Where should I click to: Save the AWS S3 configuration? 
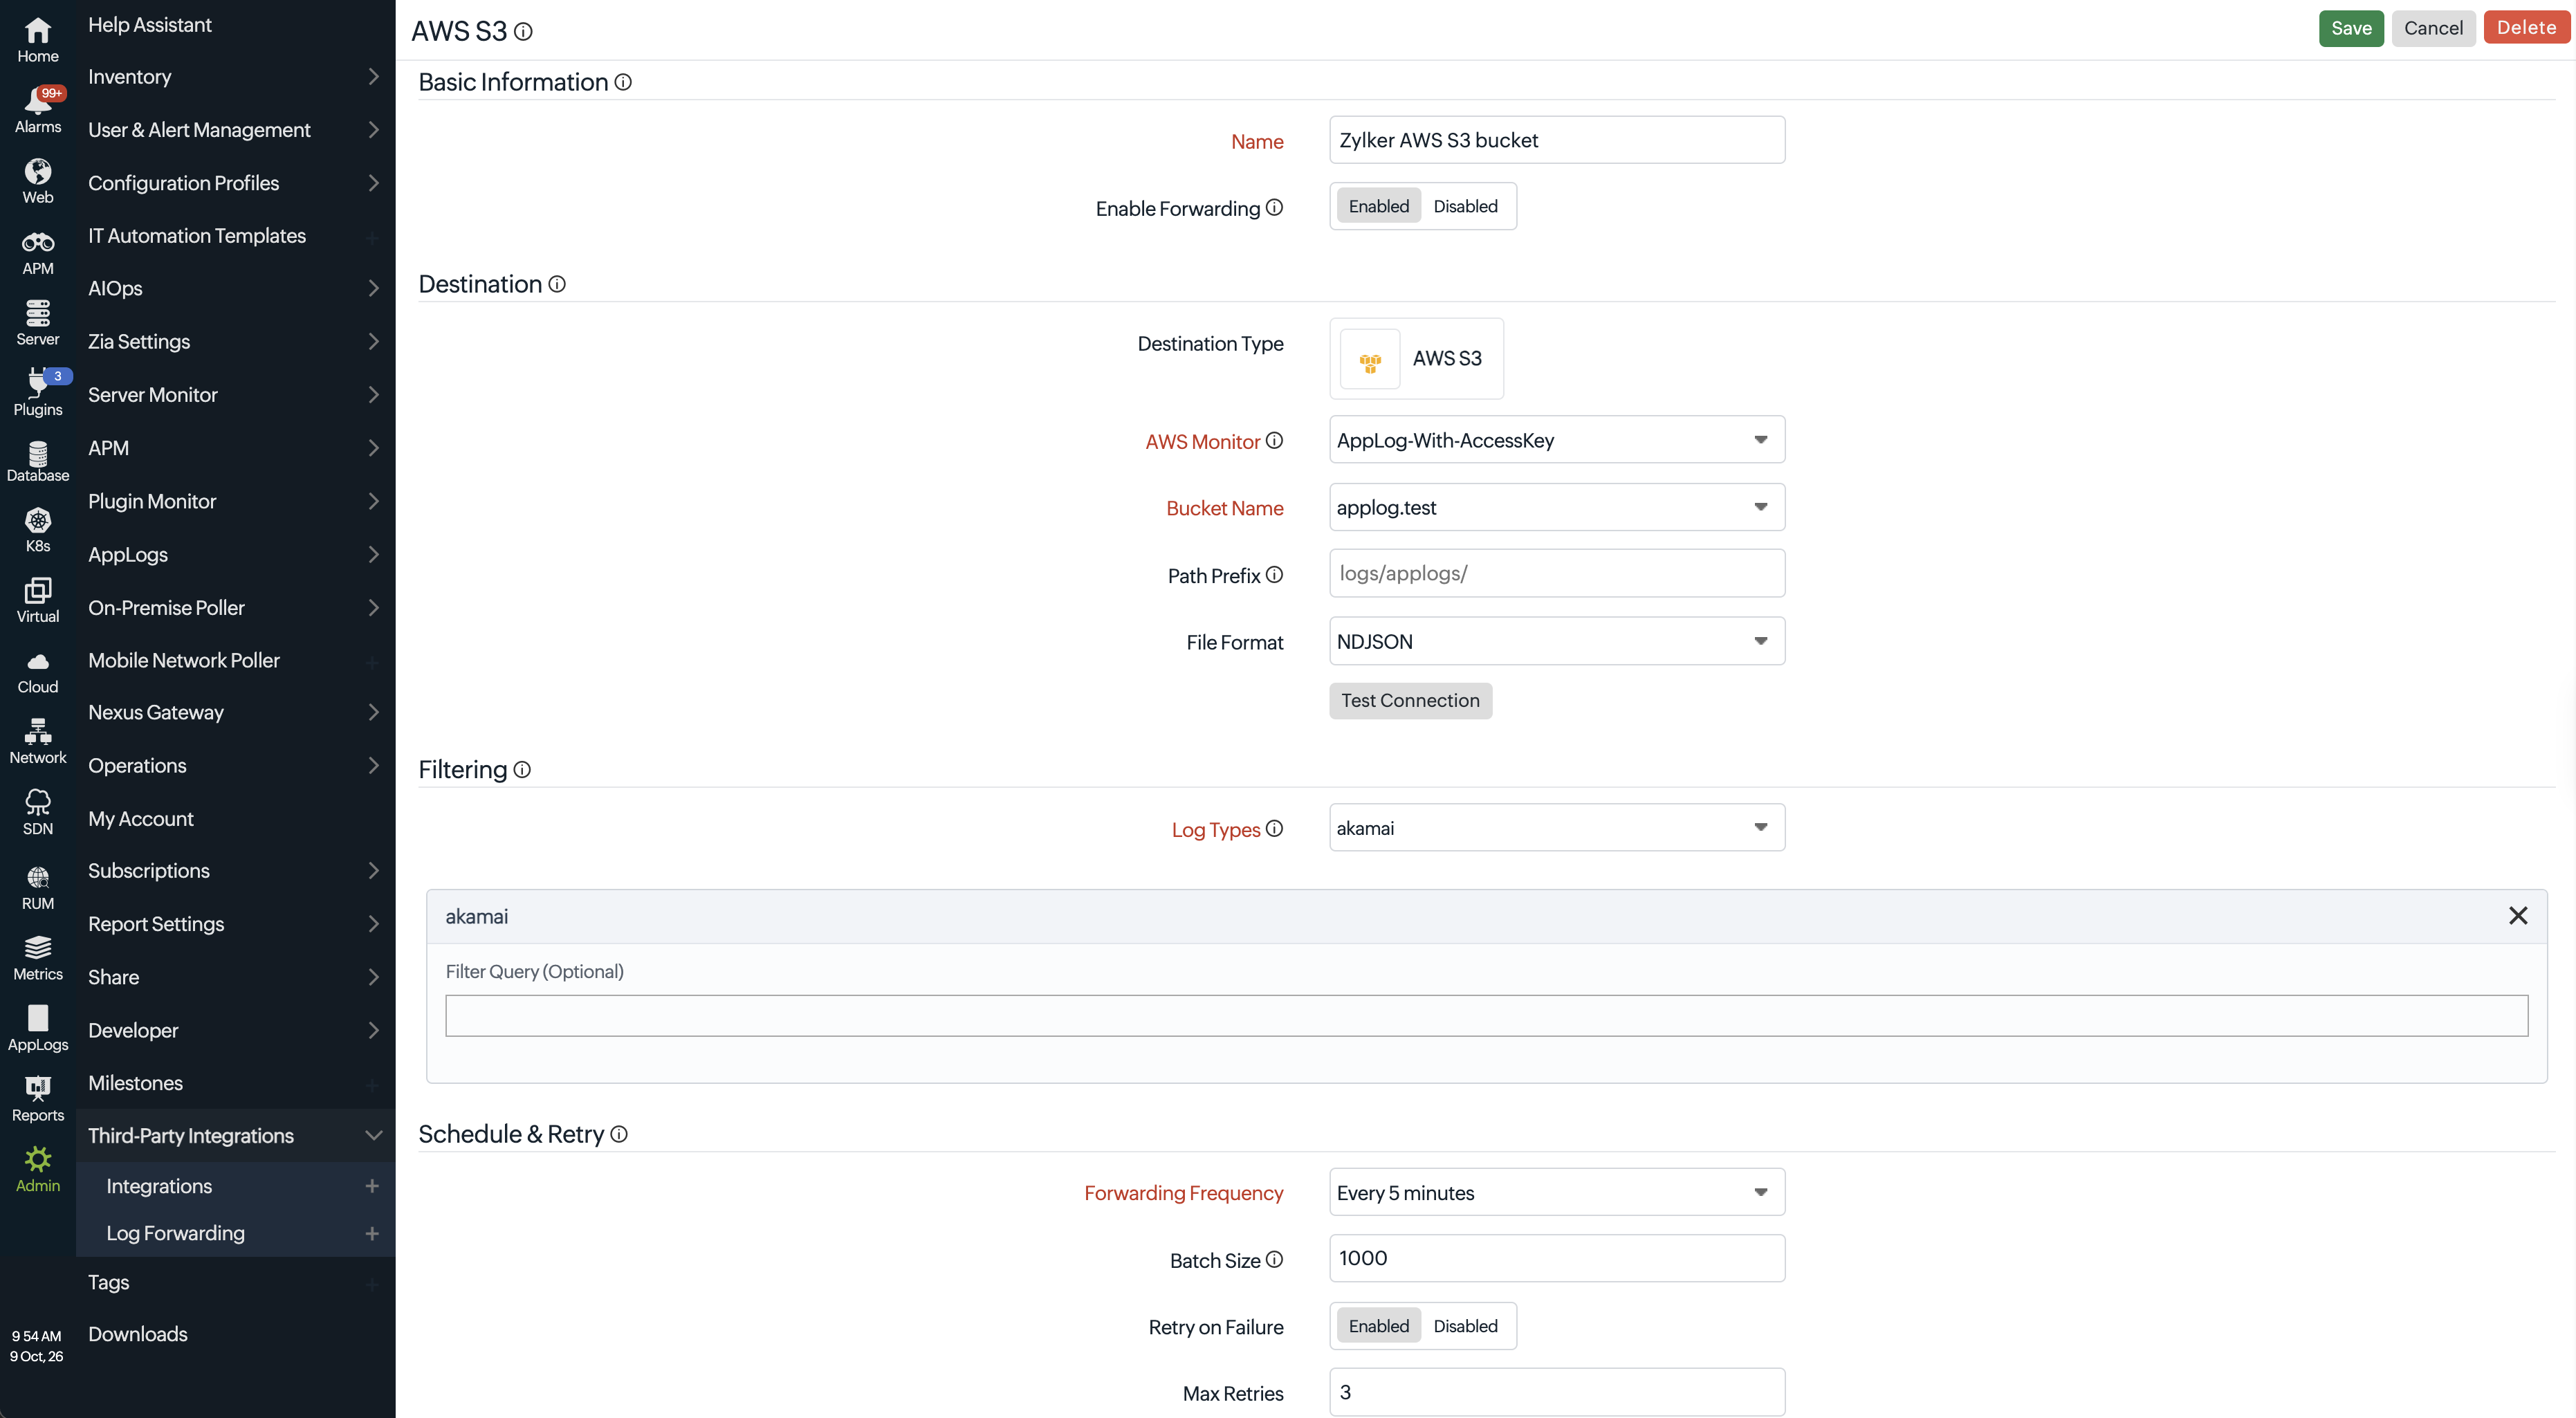(x=2351, y=28)
